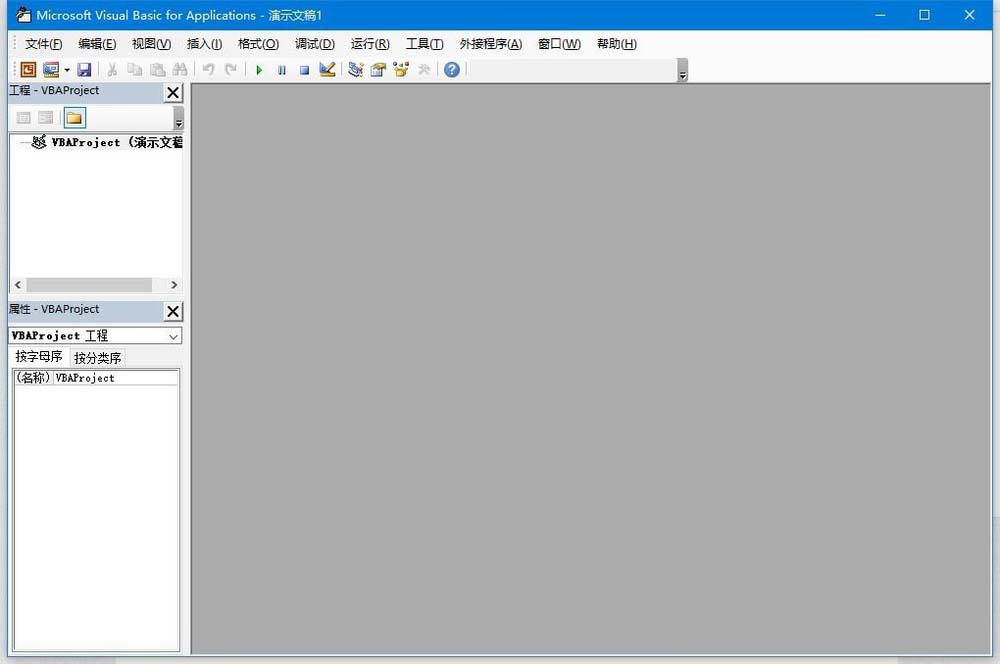The image size is (1000, 664).
Task: Click the Cut scissors icon
Action: (112, 70)
